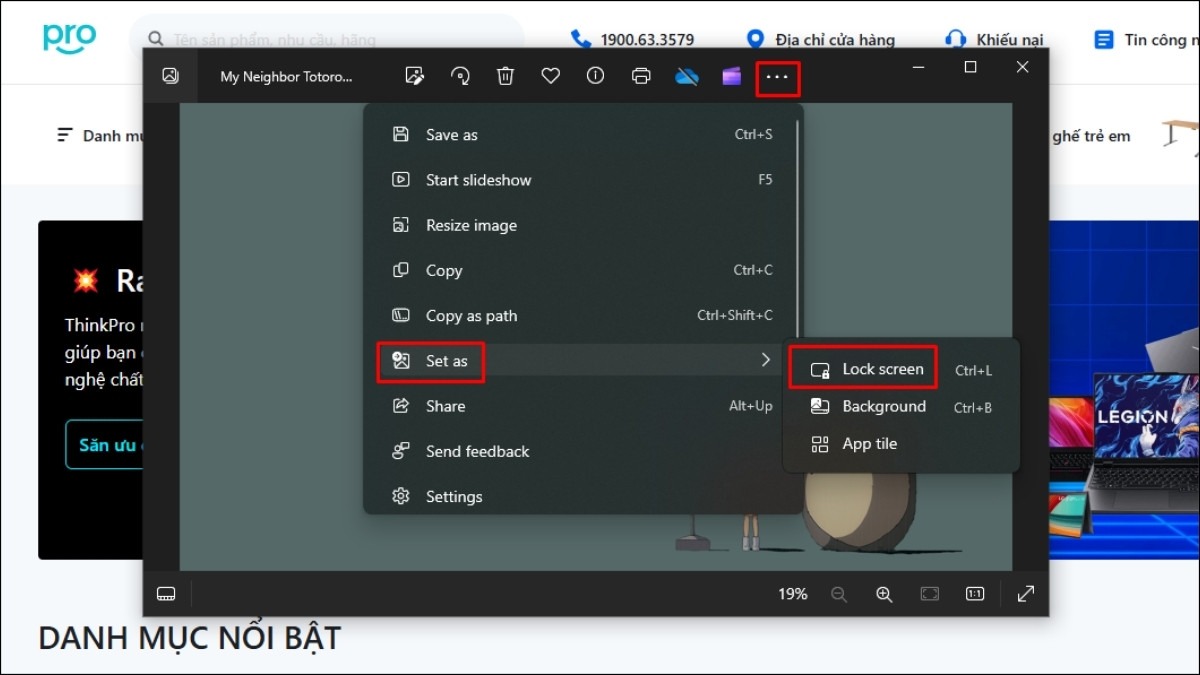Open Địa chỉ cửa hàng link on the website
Viewport: 1200px width, 675px height.
[x=820, y=40]
